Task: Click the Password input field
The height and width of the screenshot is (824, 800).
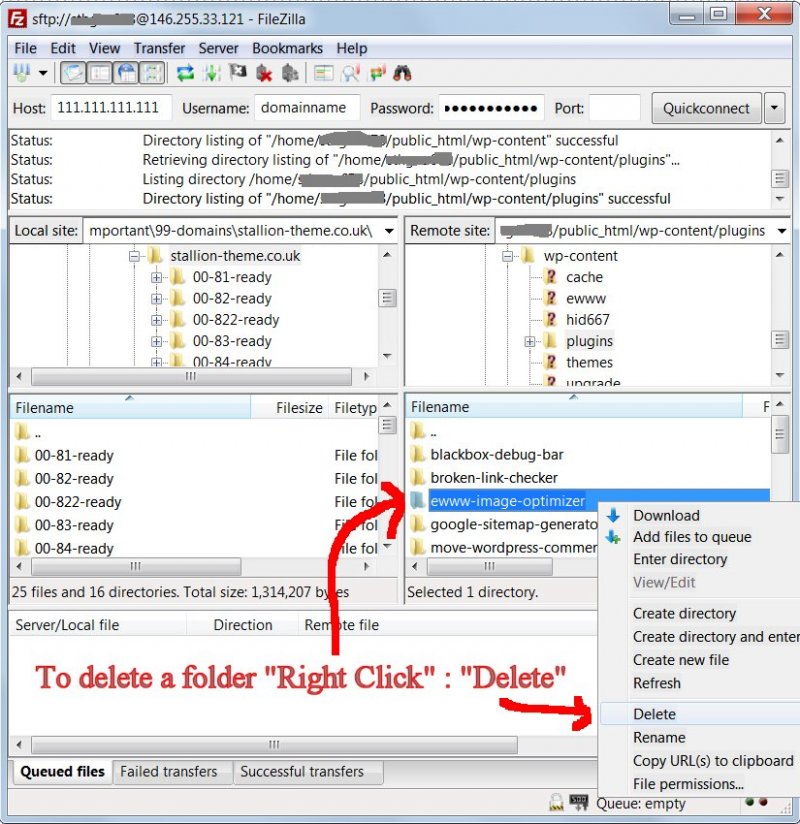Action: (491, 108)
